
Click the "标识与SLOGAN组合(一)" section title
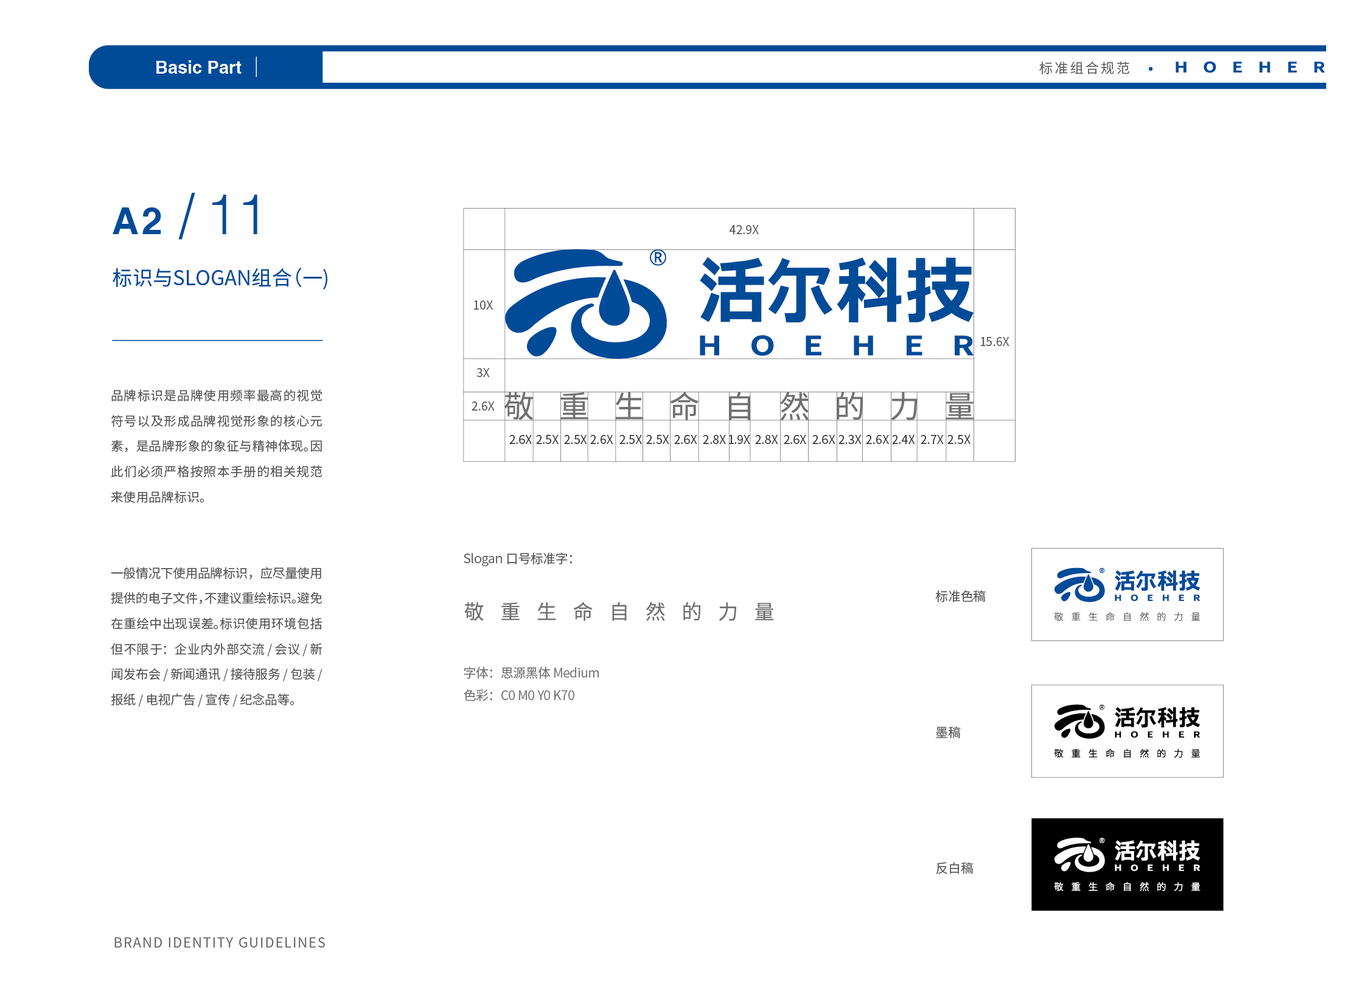[220, 278]
